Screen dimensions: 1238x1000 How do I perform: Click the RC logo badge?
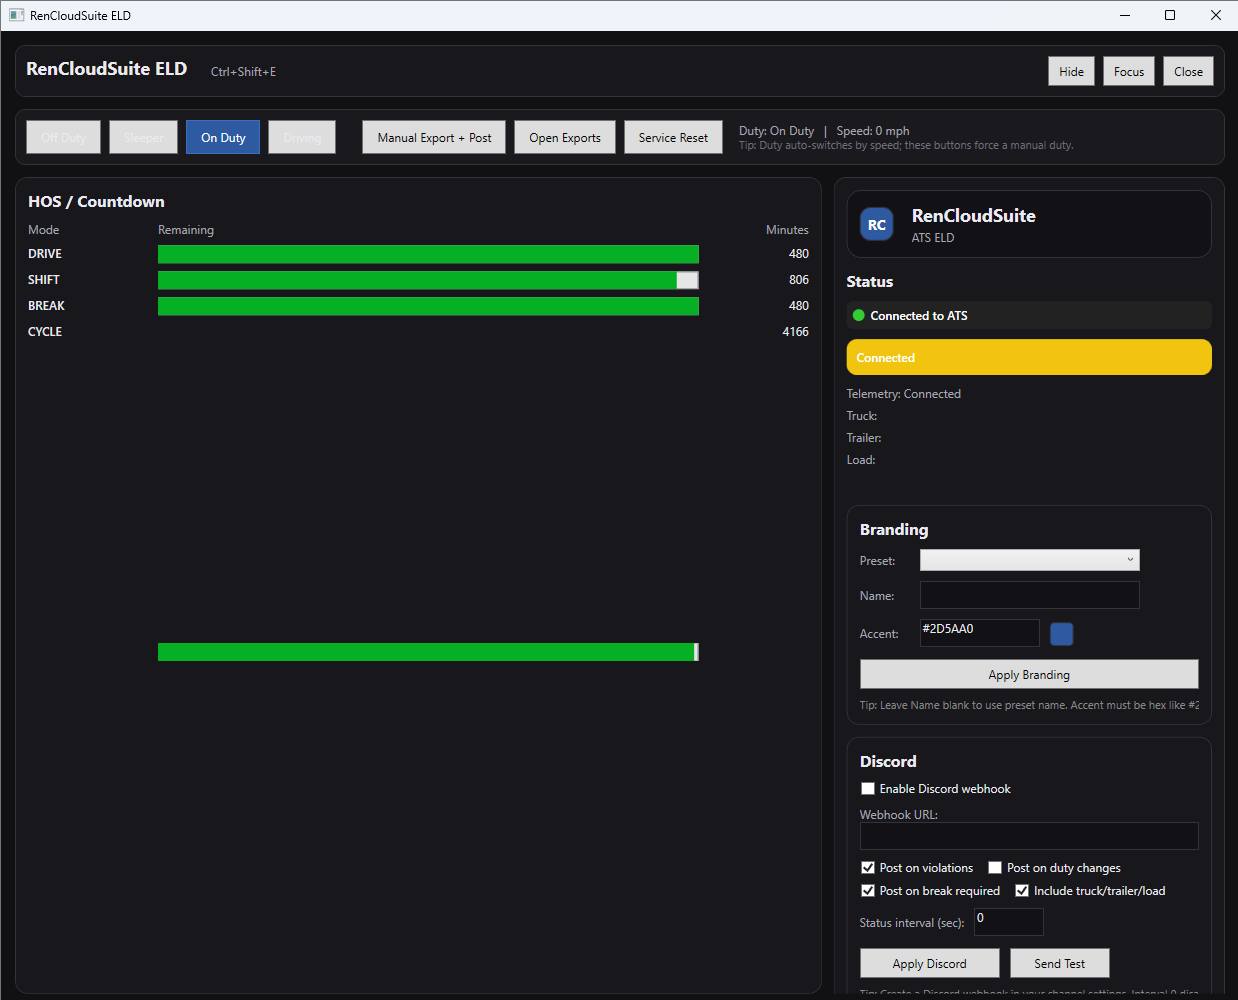[877, 225]
